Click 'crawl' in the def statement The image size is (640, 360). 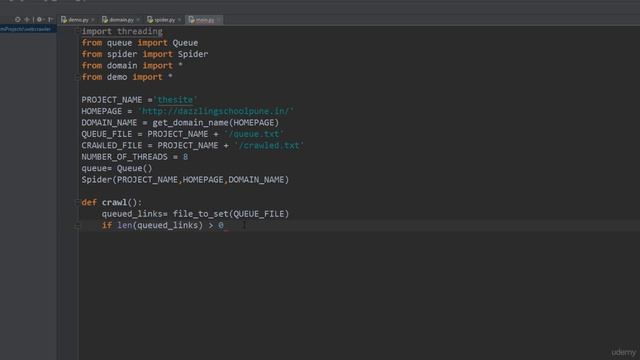point(114,202)
